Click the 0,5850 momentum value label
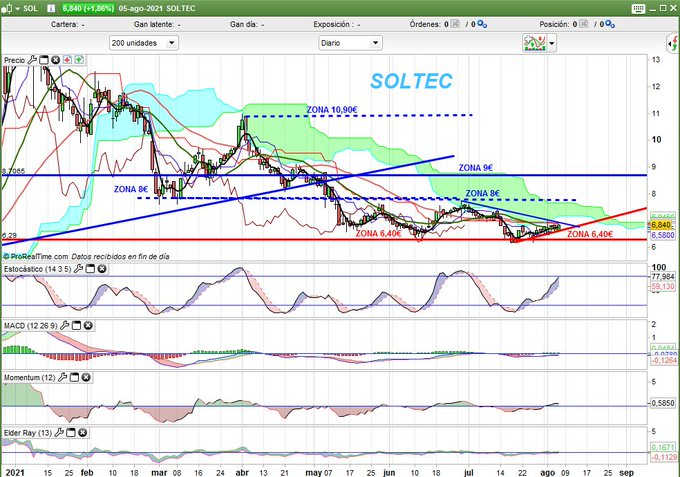680x477 pixels. pyautogui.click(x=663, y=403)
